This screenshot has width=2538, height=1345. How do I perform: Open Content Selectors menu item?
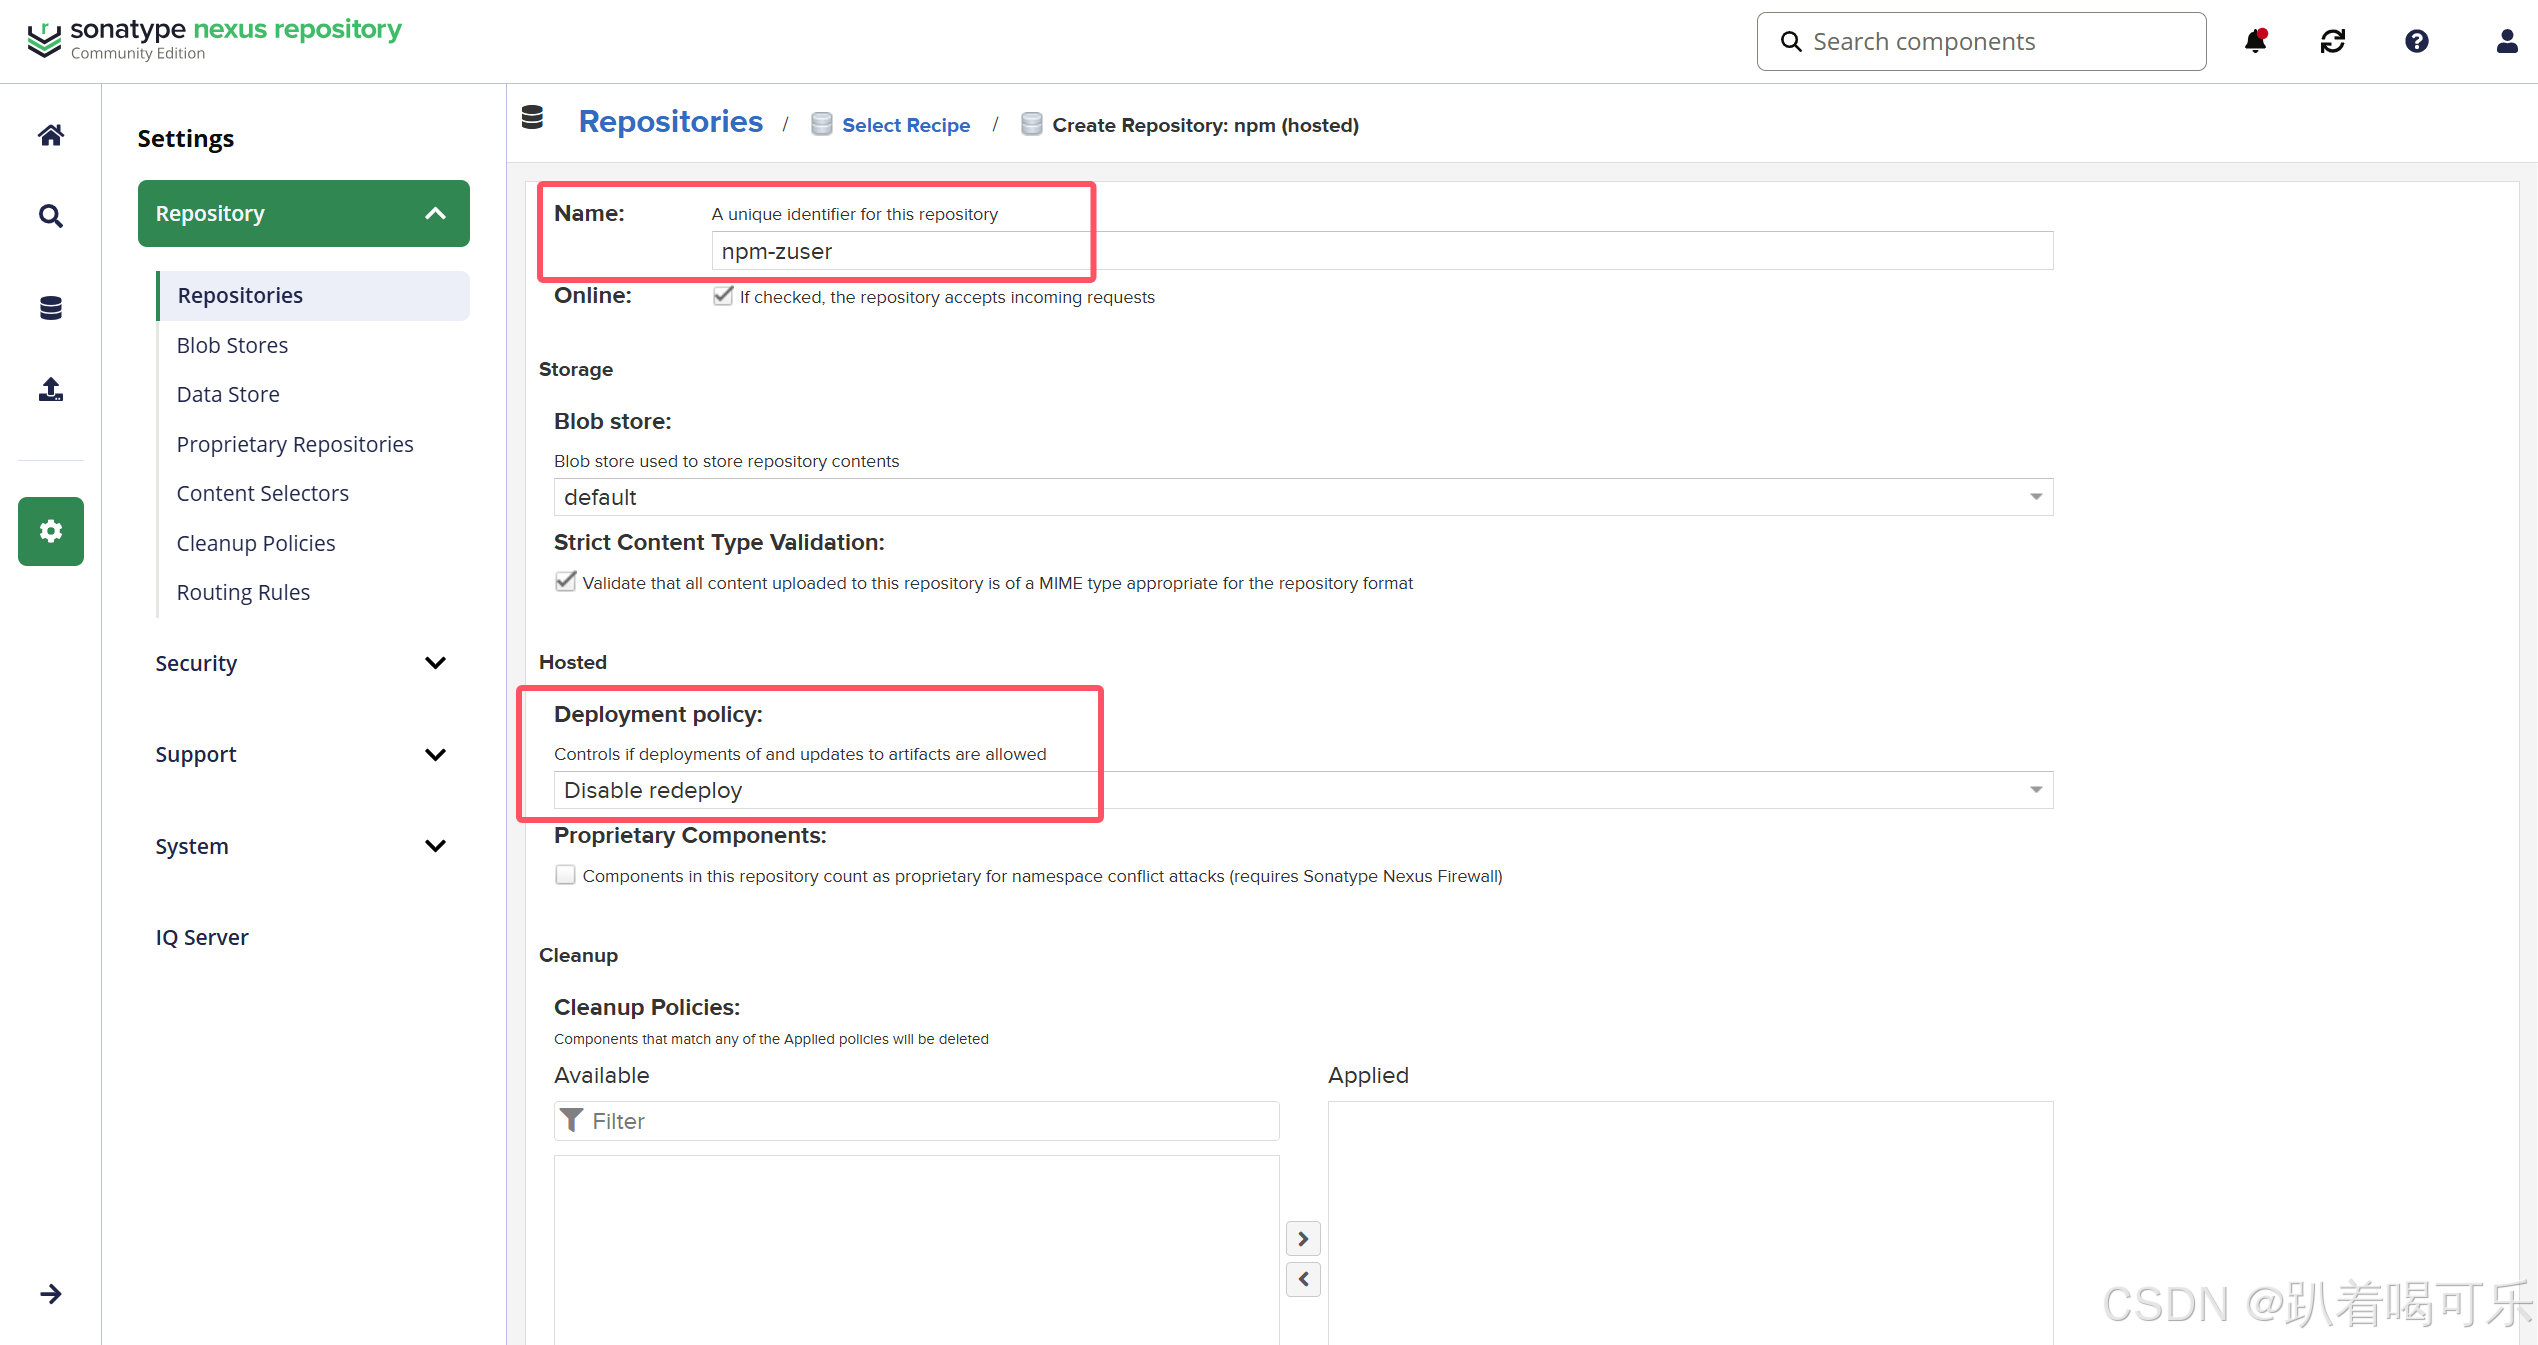[262, 493]
